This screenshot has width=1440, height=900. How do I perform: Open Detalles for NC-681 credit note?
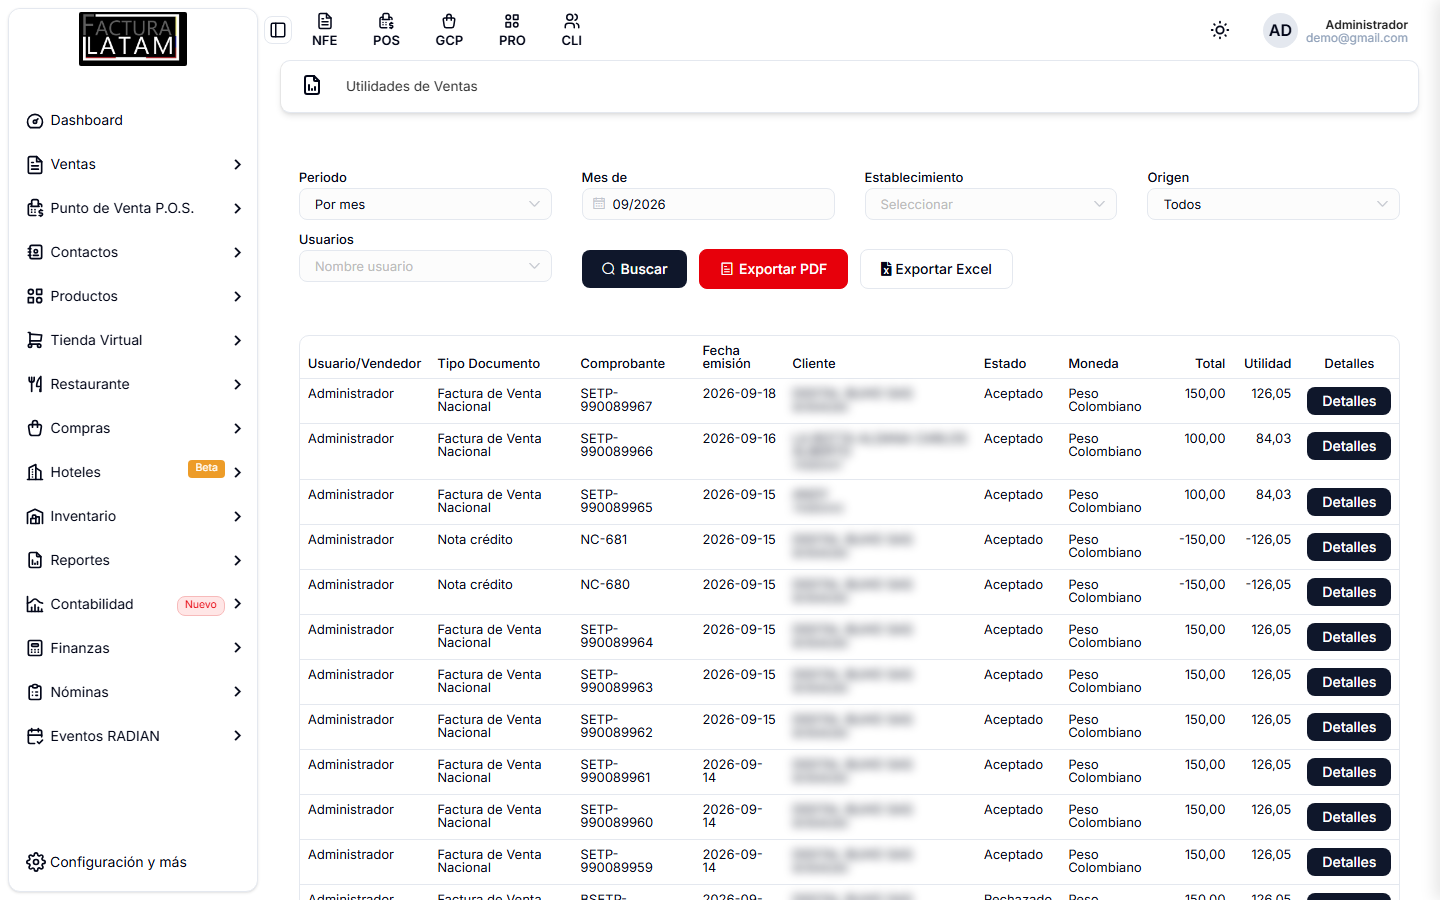pyautogui.click(x=1349, y=547)
